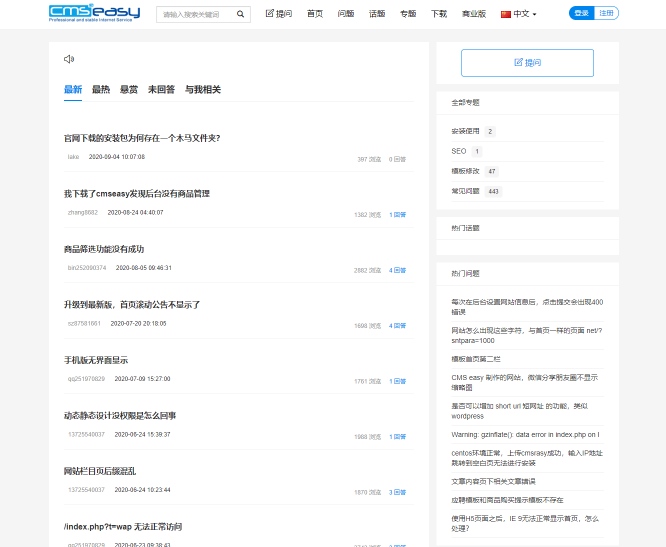The height and width of the screenshot is (547, 666).
Task: Click the China flag language icon
Action: click(505, 15)
